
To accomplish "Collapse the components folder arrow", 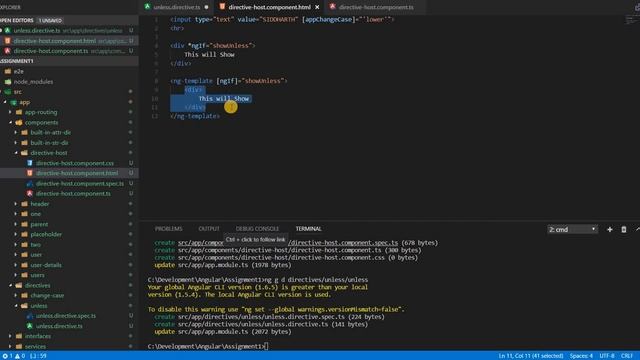I will [10, 122].
